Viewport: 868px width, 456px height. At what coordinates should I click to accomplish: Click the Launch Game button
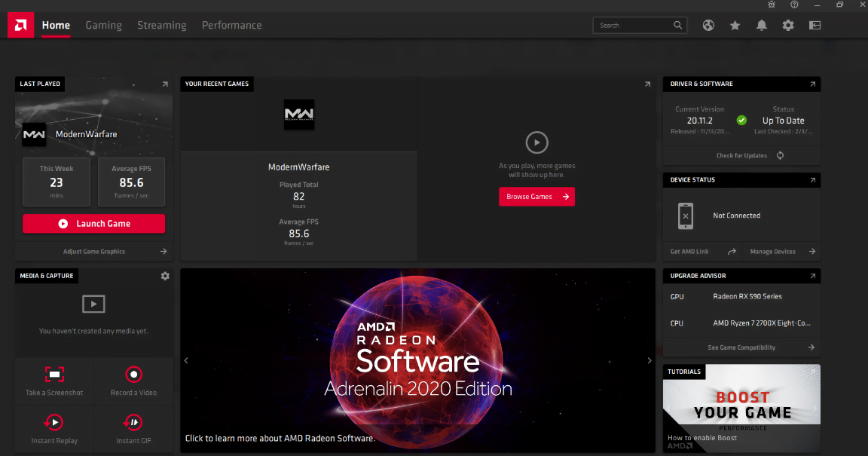[x=94, y=224]
